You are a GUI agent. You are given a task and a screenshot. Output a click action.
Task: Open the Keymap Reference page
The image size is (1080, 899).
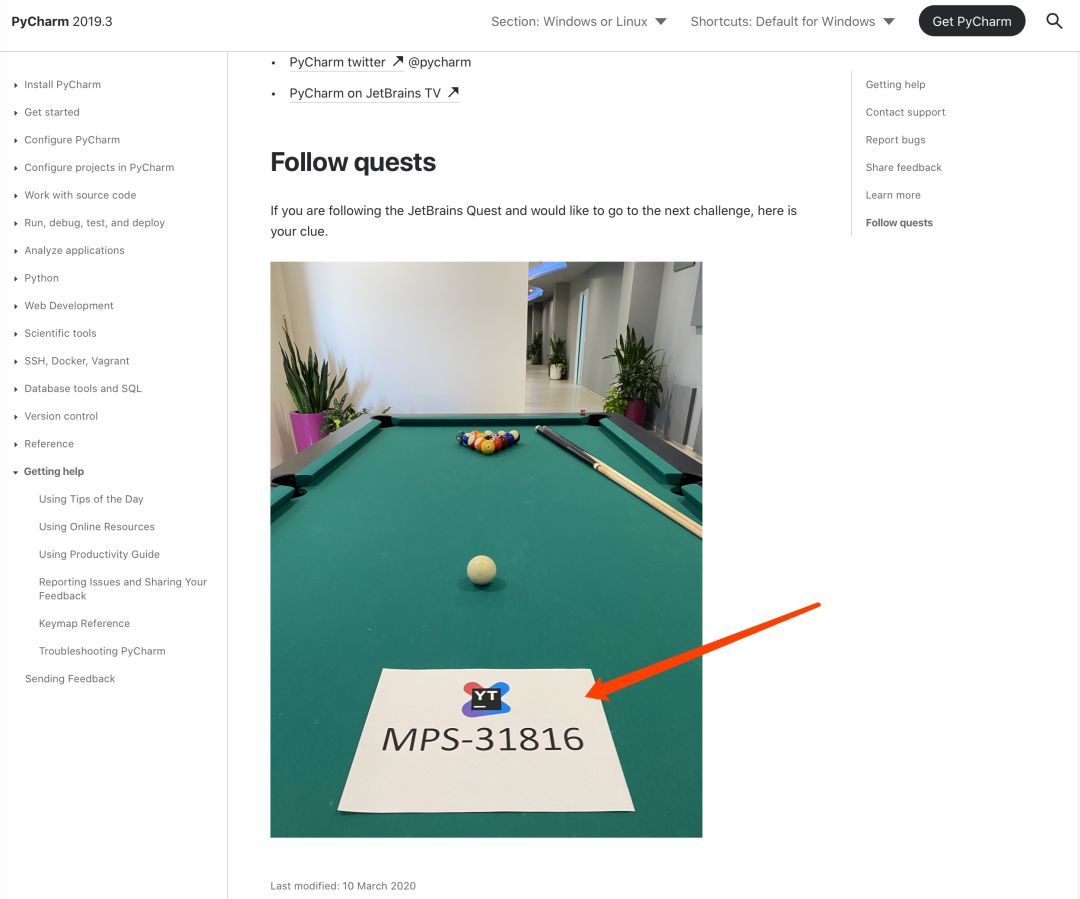tap(84, 623)
